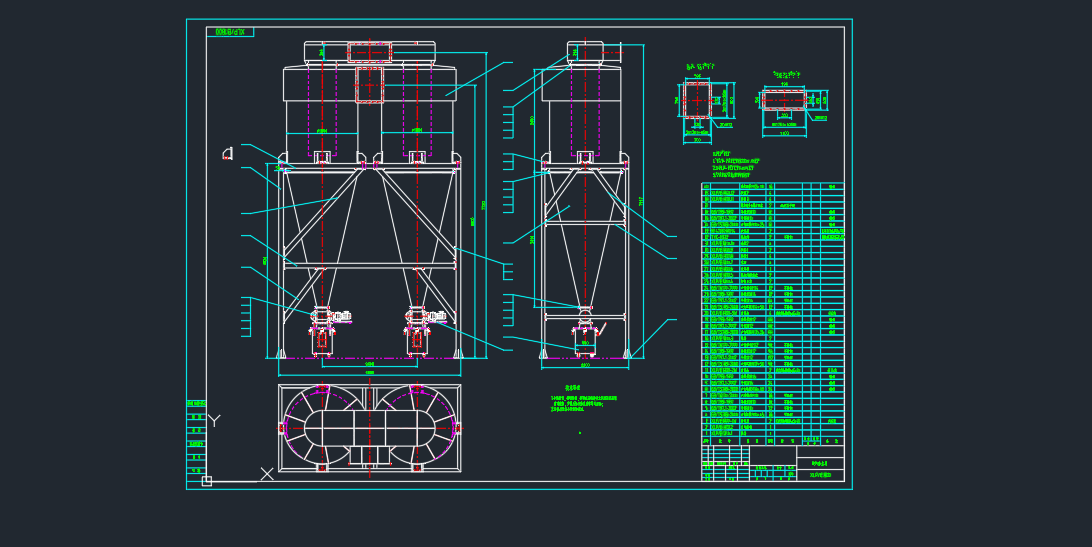This screenshot has width=1092, height=547.
Task: Select the left rotary valve motor in front view
Action: (341, 317)
